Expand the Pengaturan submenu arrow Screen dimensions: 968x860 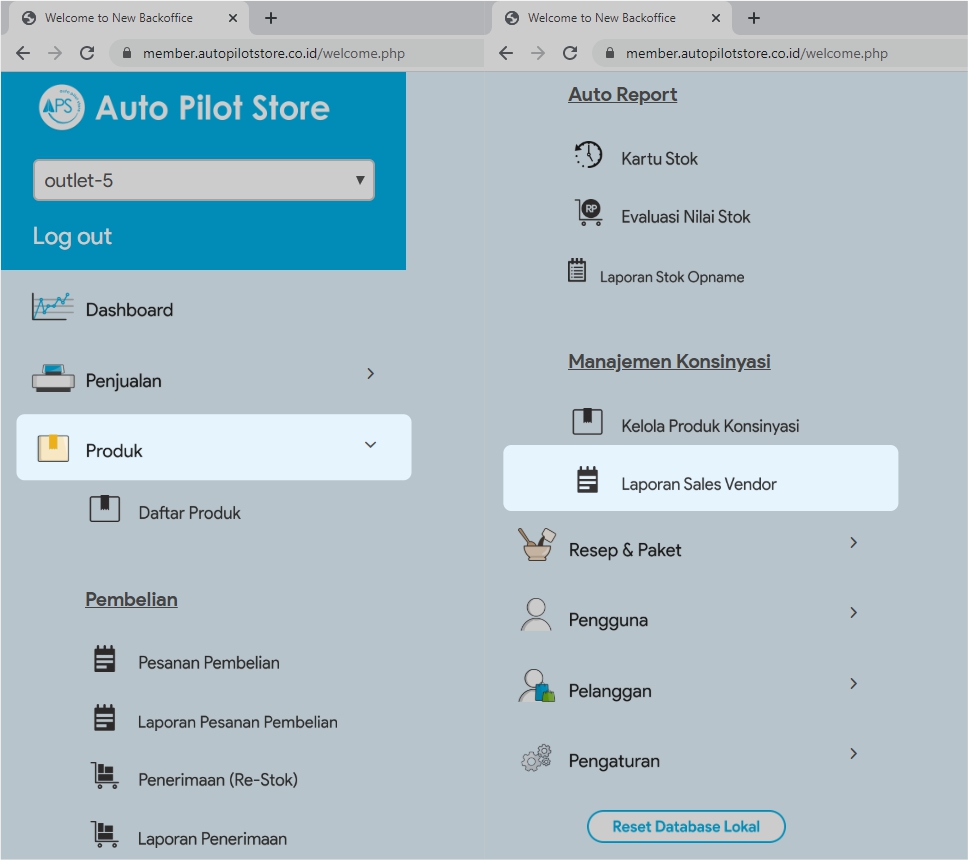pyautogui.click(x=853, y=753)
